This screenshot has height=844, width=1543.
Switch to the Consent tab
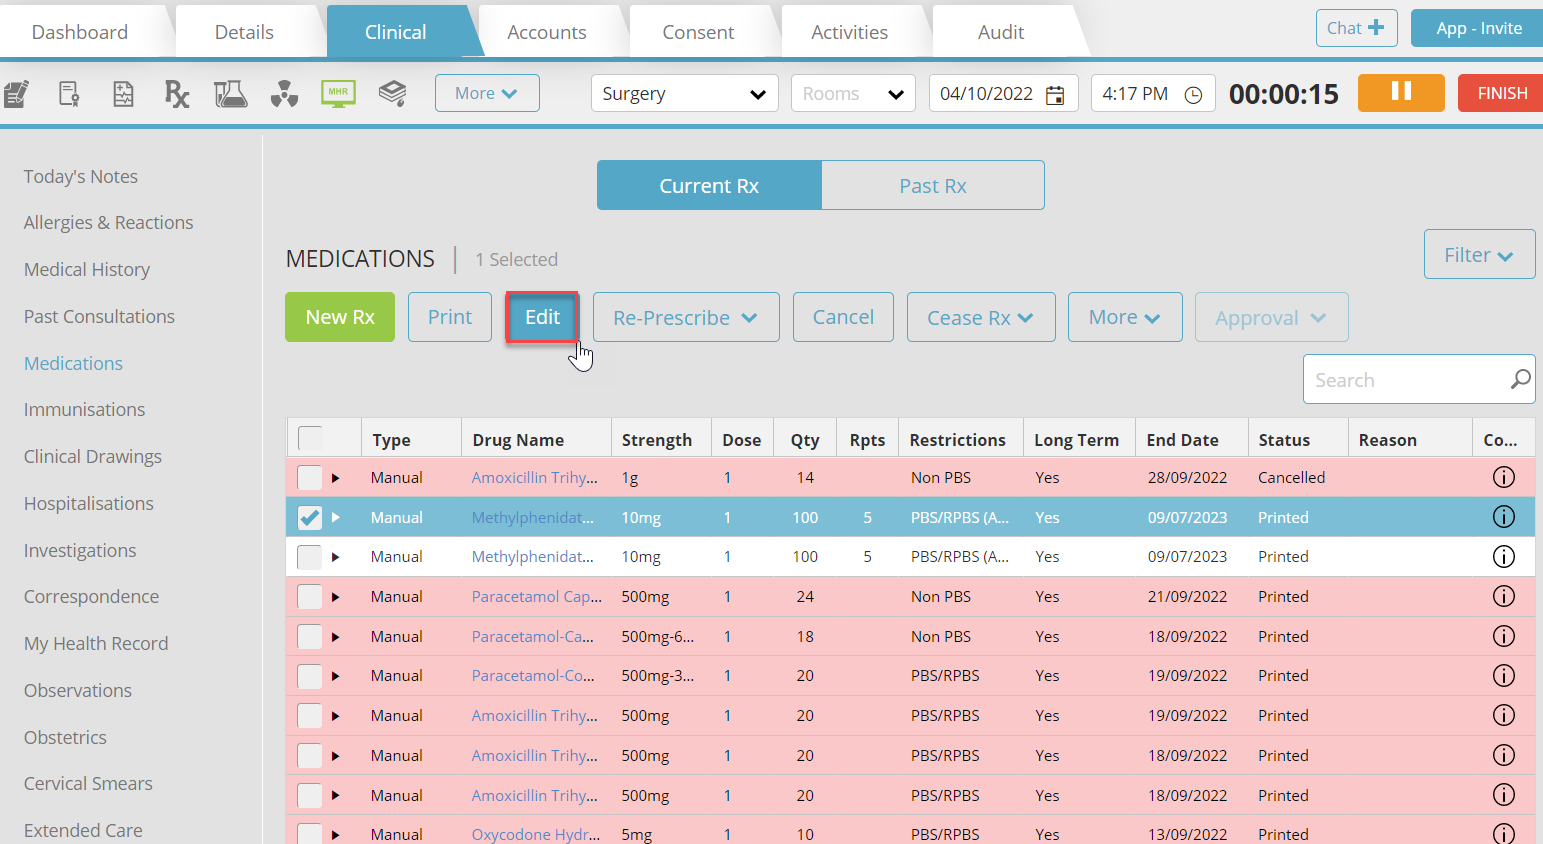coord(698,32)
